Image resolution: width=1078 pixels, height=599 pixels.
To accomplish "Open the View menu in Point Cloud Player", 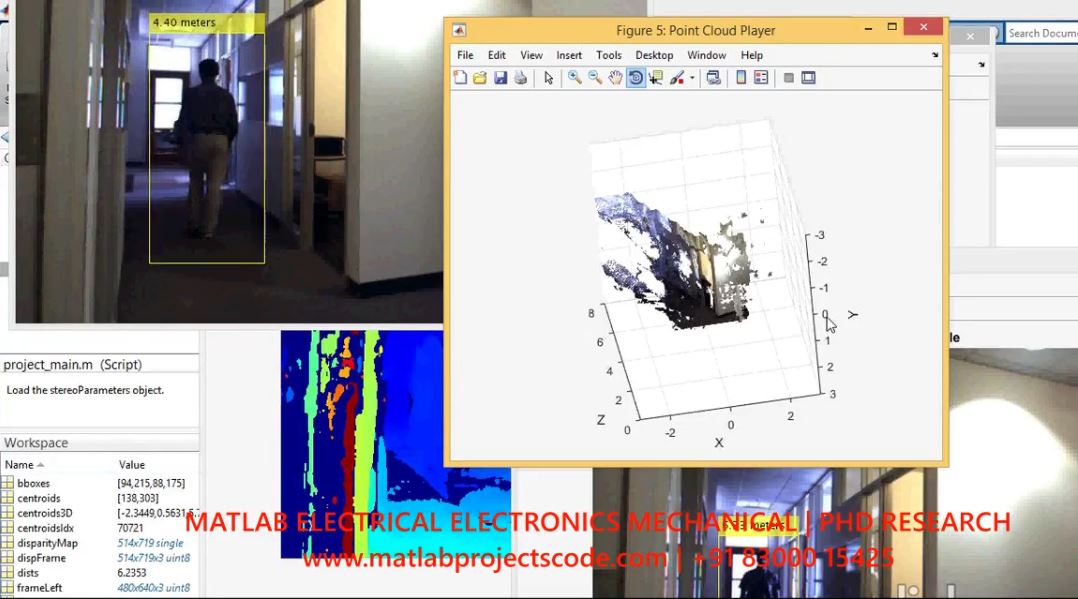I will click(x=531, y=55).
